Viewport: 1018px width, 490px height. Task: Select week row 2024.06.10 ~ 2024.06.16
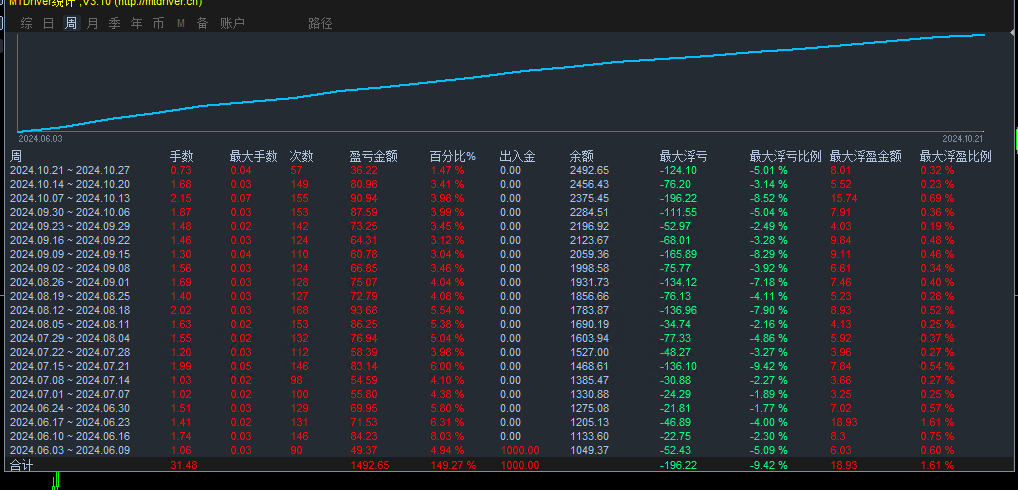[x=509, y=436]
